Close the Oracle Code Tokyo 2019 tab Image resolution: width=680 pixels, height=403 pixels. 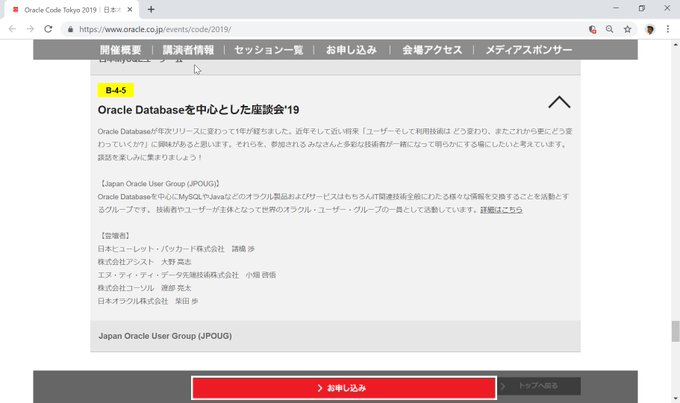click(130, 9)
